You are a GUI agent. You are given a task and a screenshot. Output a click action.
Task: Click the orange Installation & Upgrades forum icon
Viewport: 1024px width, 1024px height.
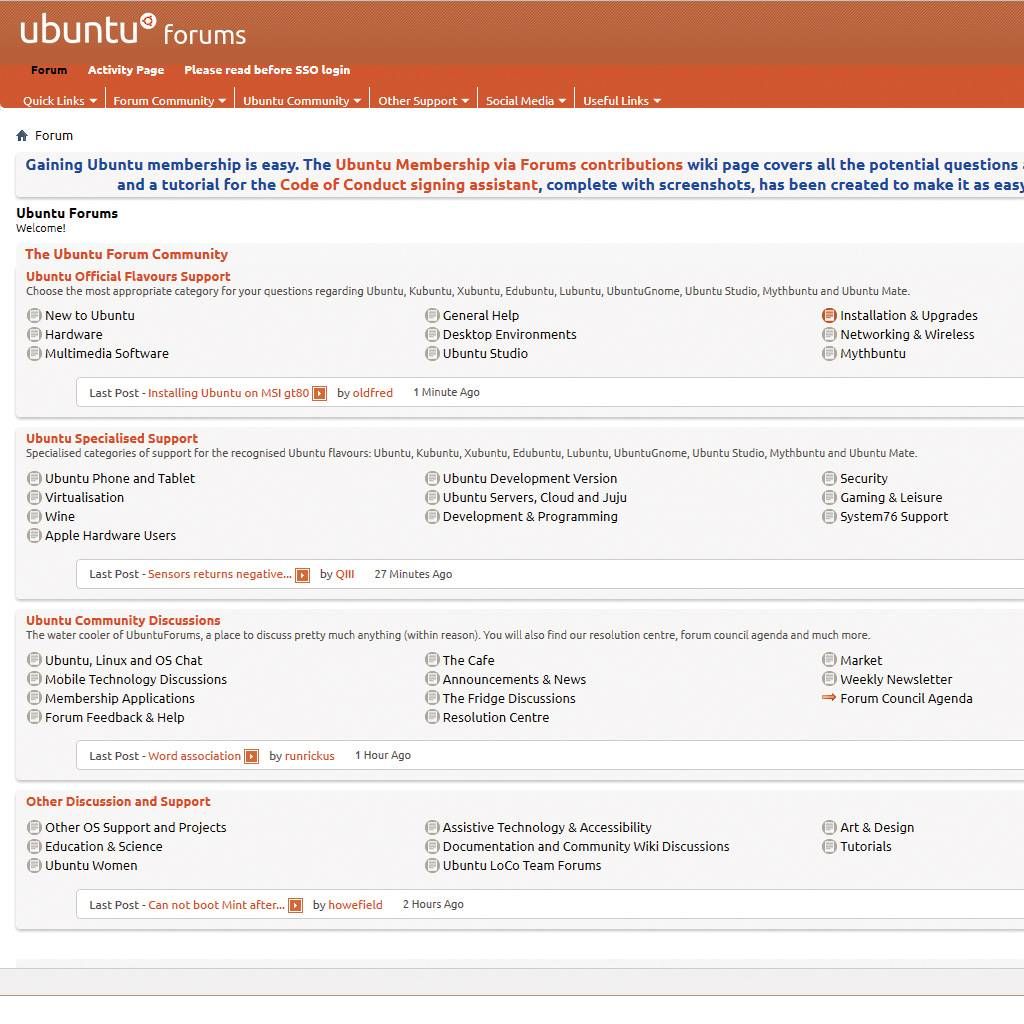[829, 315]
